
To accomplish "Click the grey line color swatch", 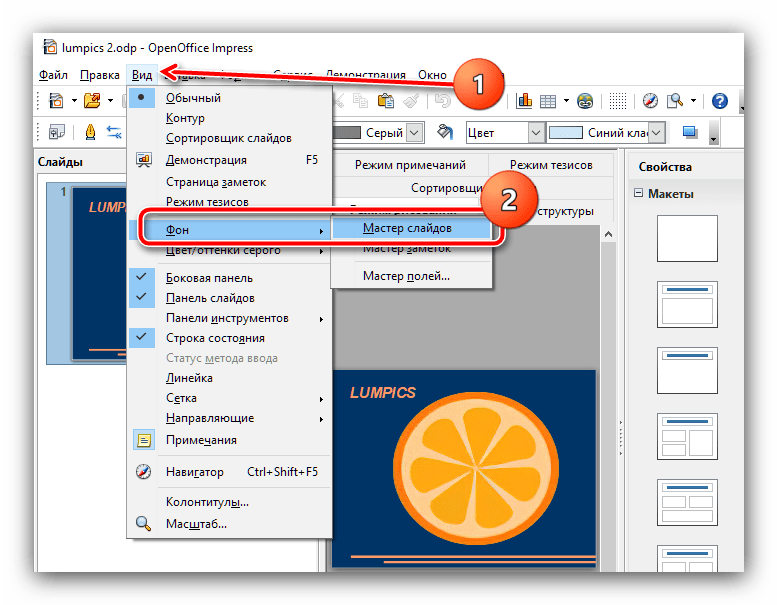I will click(347, 132).
